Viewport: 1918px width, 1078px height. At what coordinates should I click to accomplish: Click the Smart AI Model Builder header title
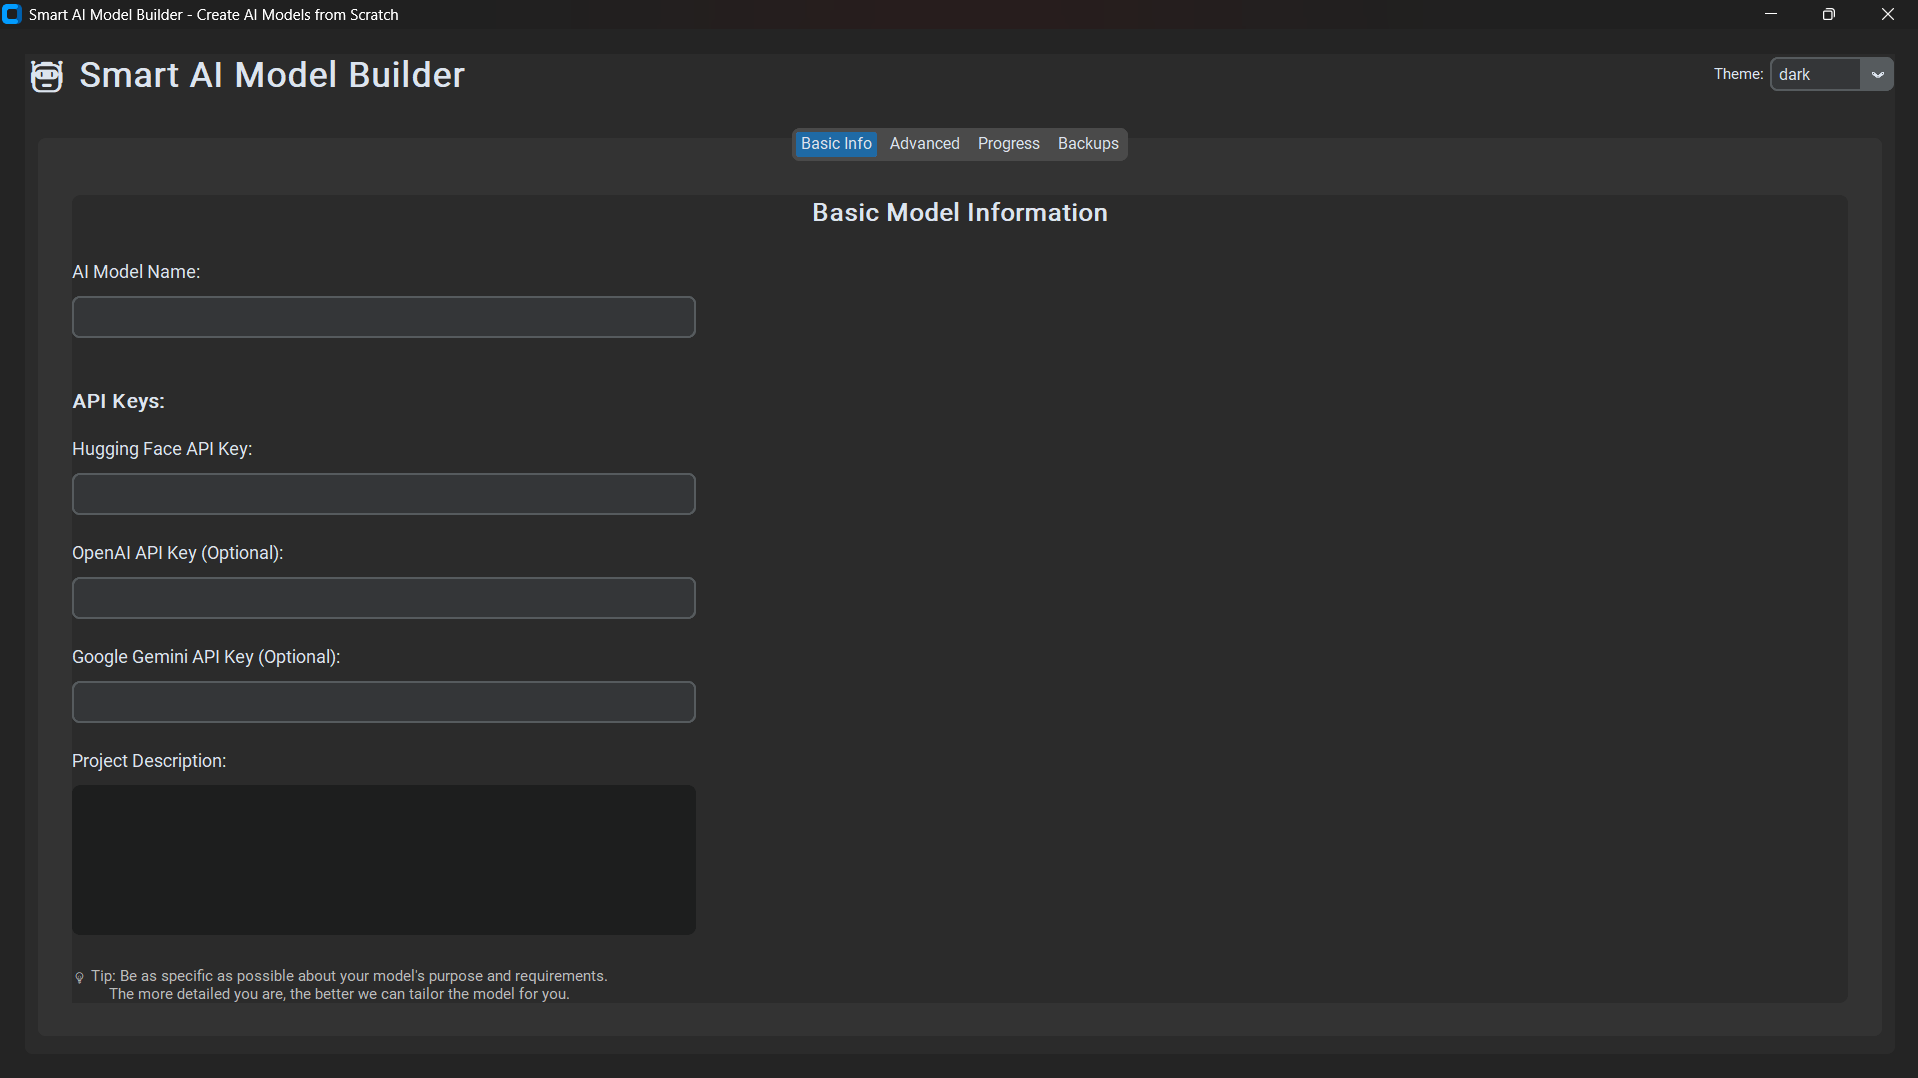coord(271,75)
